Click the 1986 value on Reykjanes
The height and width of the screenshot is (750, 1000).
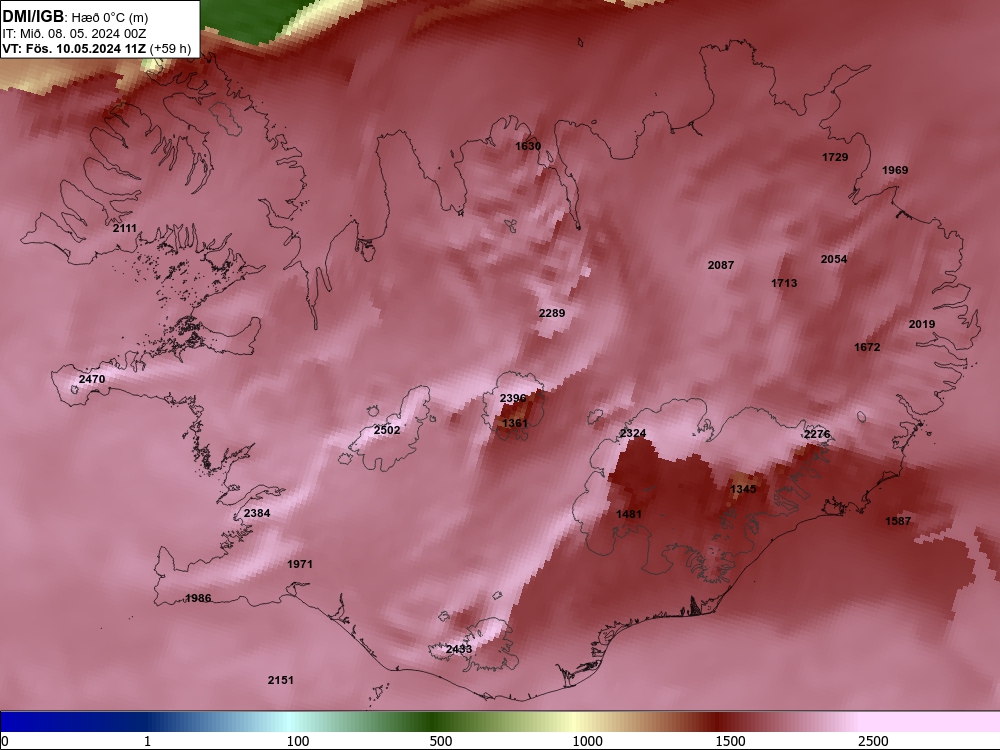[x=198, y=598]
